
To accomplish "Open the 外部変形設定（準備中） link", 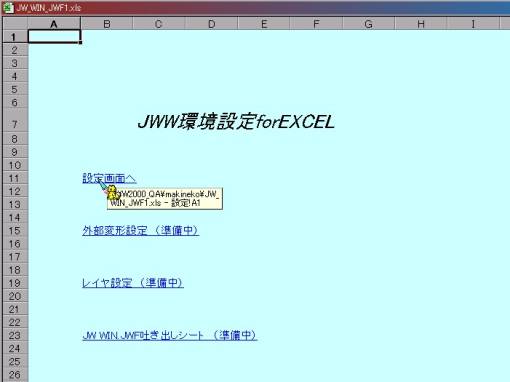I will pyautogui.click(x=140, y=230).
